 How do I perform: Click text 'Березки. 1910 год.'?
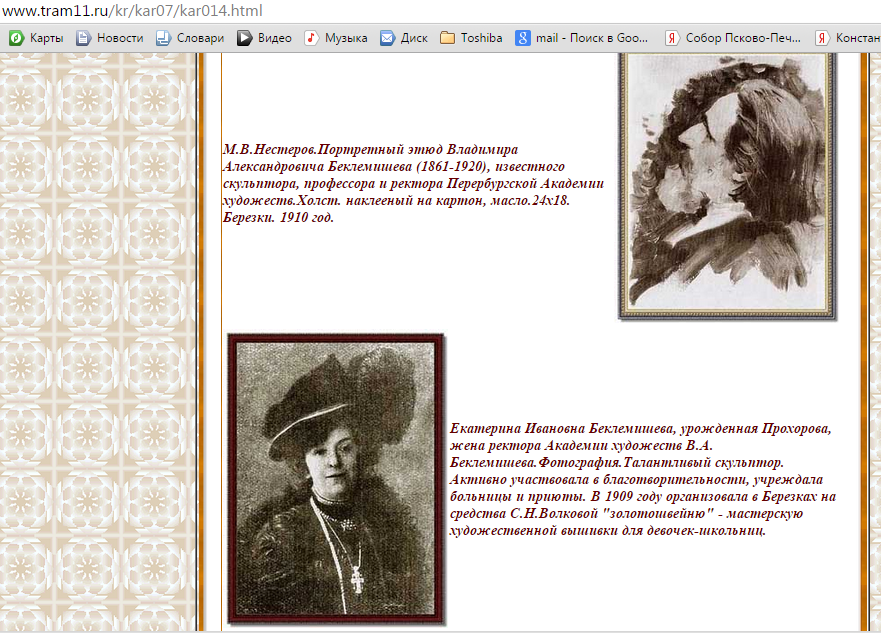tap(278, 217)
